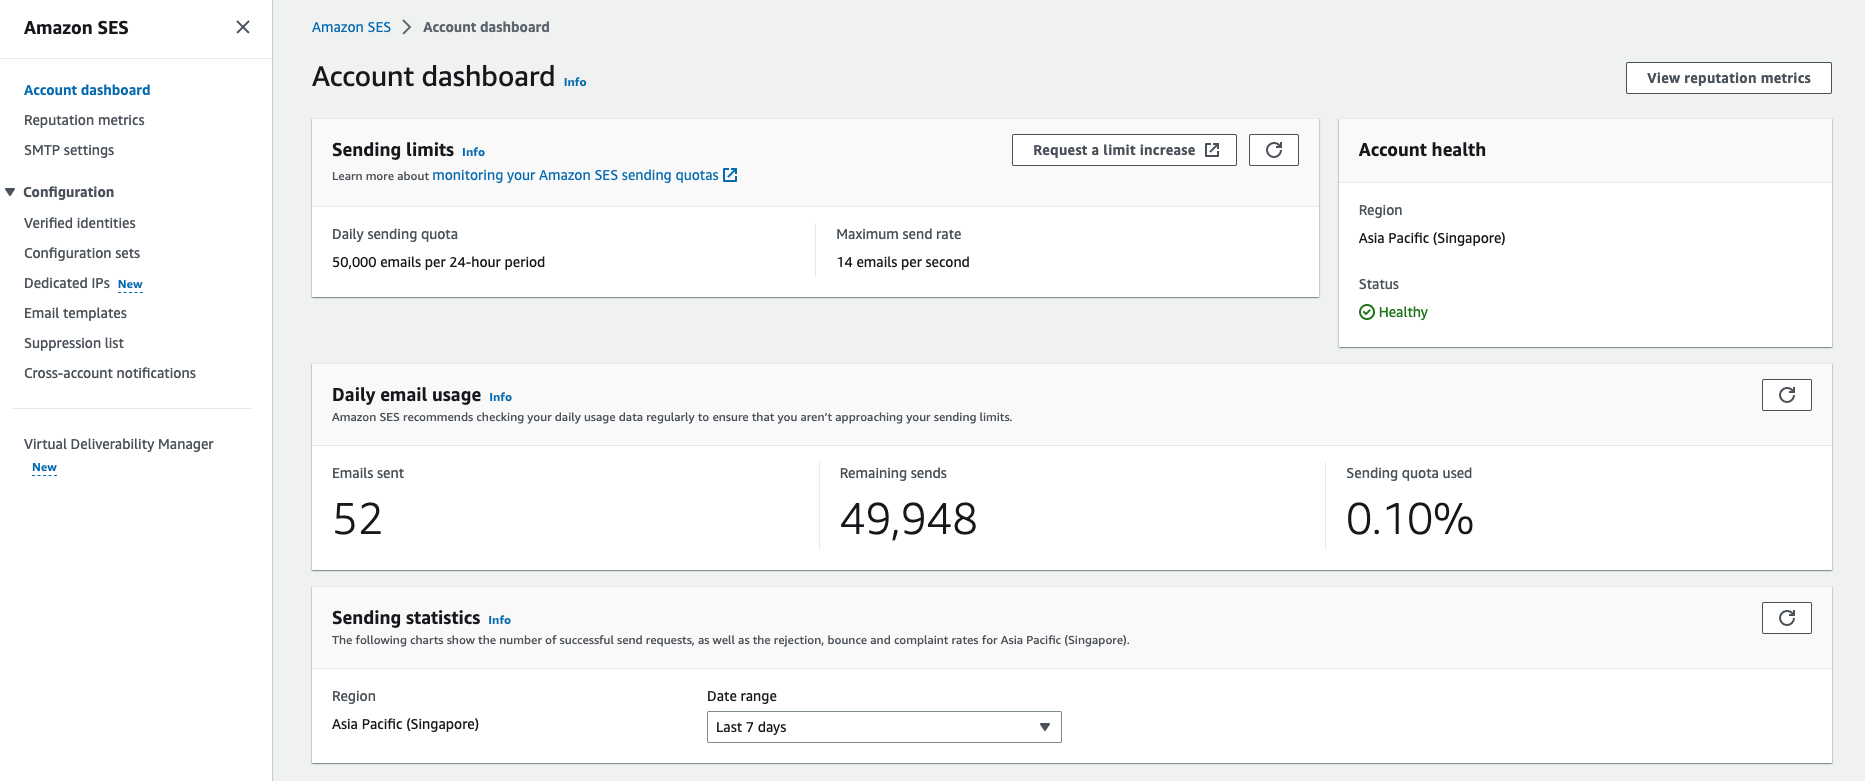Open the Date range dropdown

coord(883,727)
